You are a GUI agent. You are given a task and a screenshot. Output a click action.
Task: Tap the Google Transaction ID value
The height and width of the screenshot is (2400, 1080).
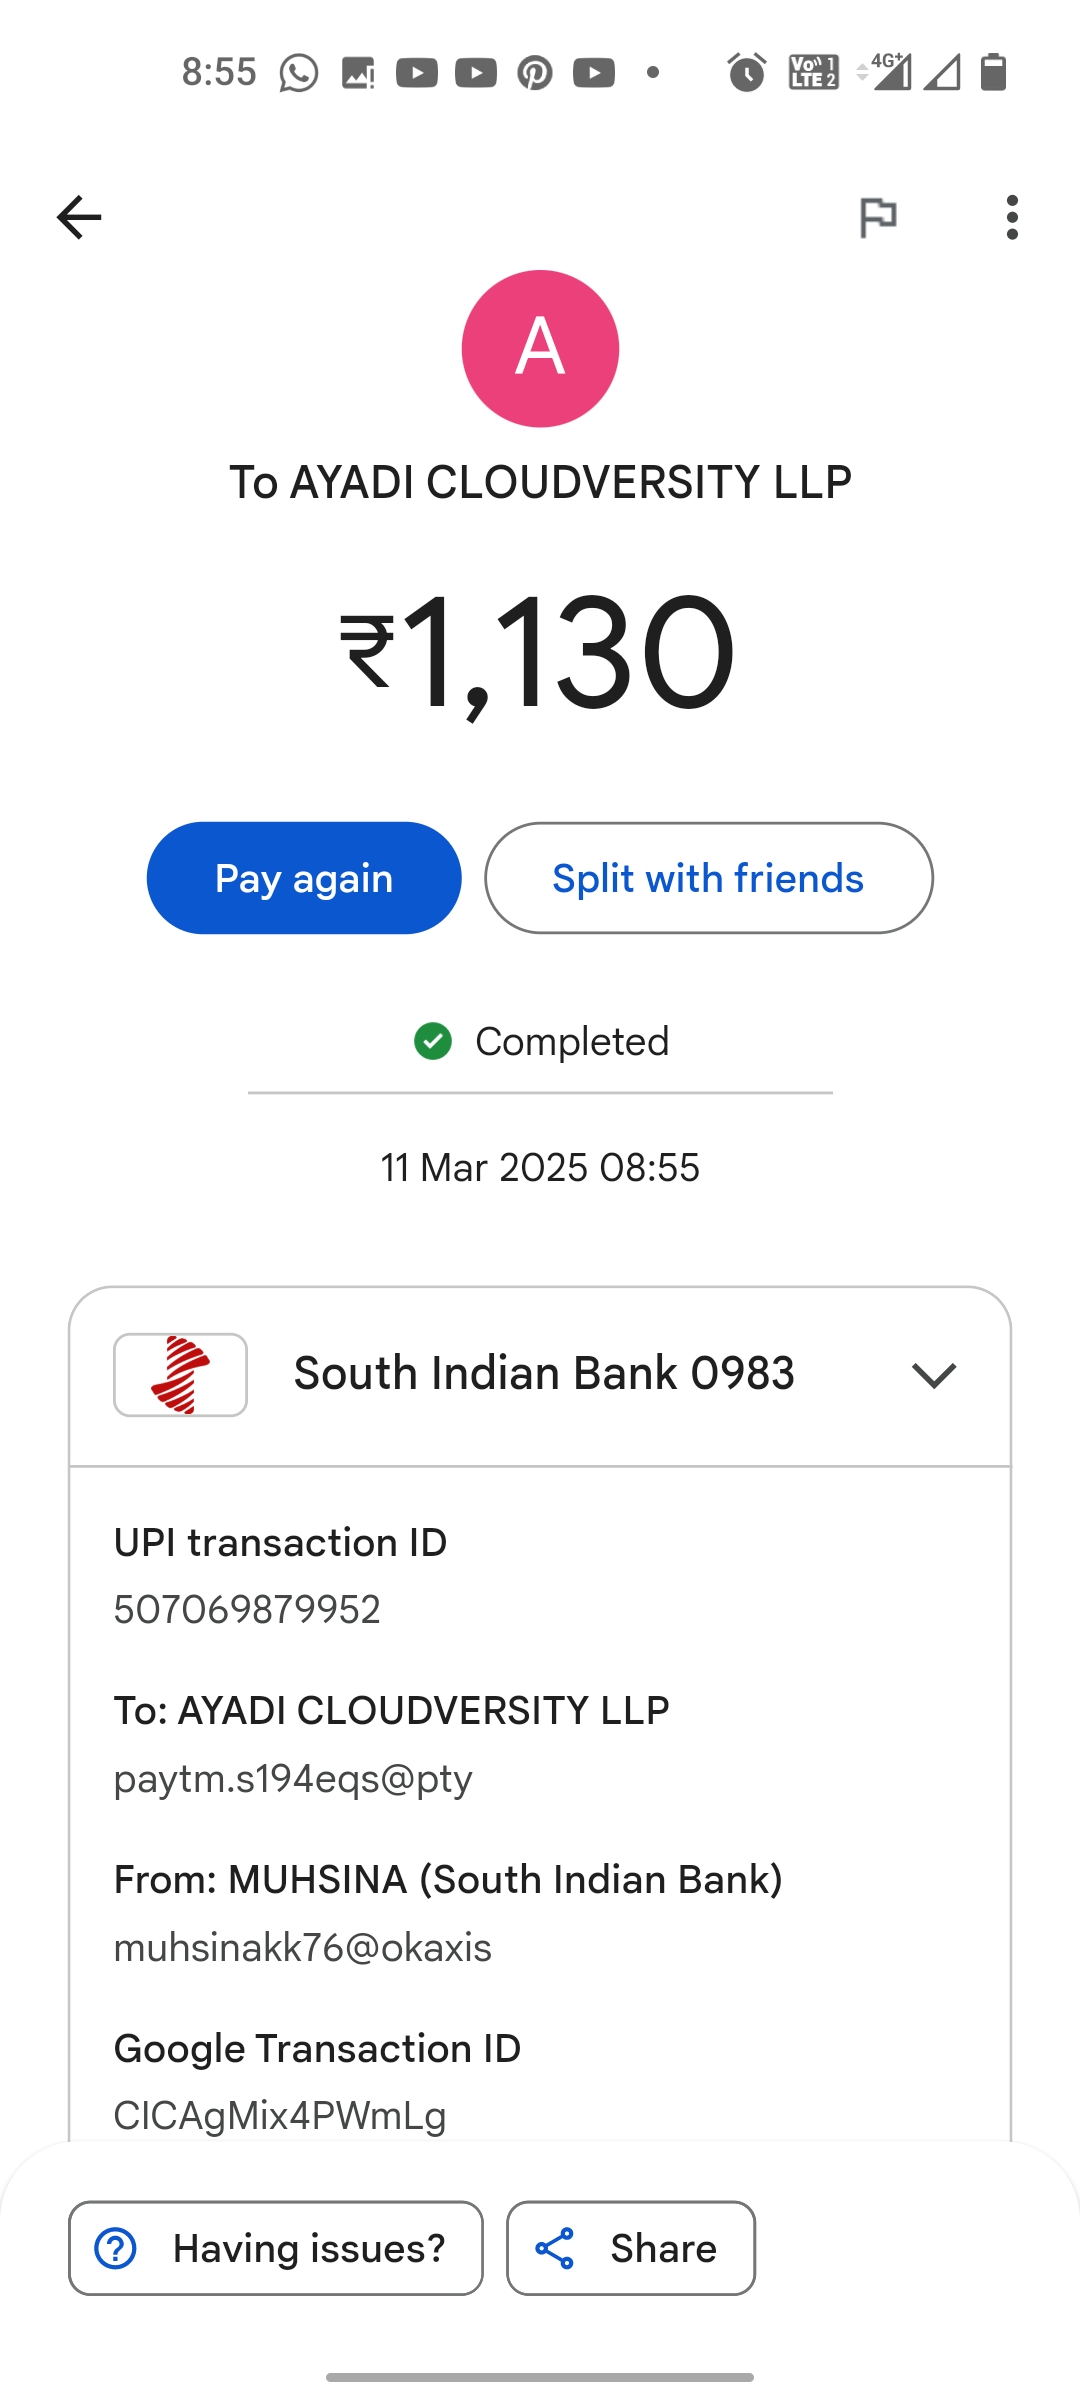coord(280,2116)
